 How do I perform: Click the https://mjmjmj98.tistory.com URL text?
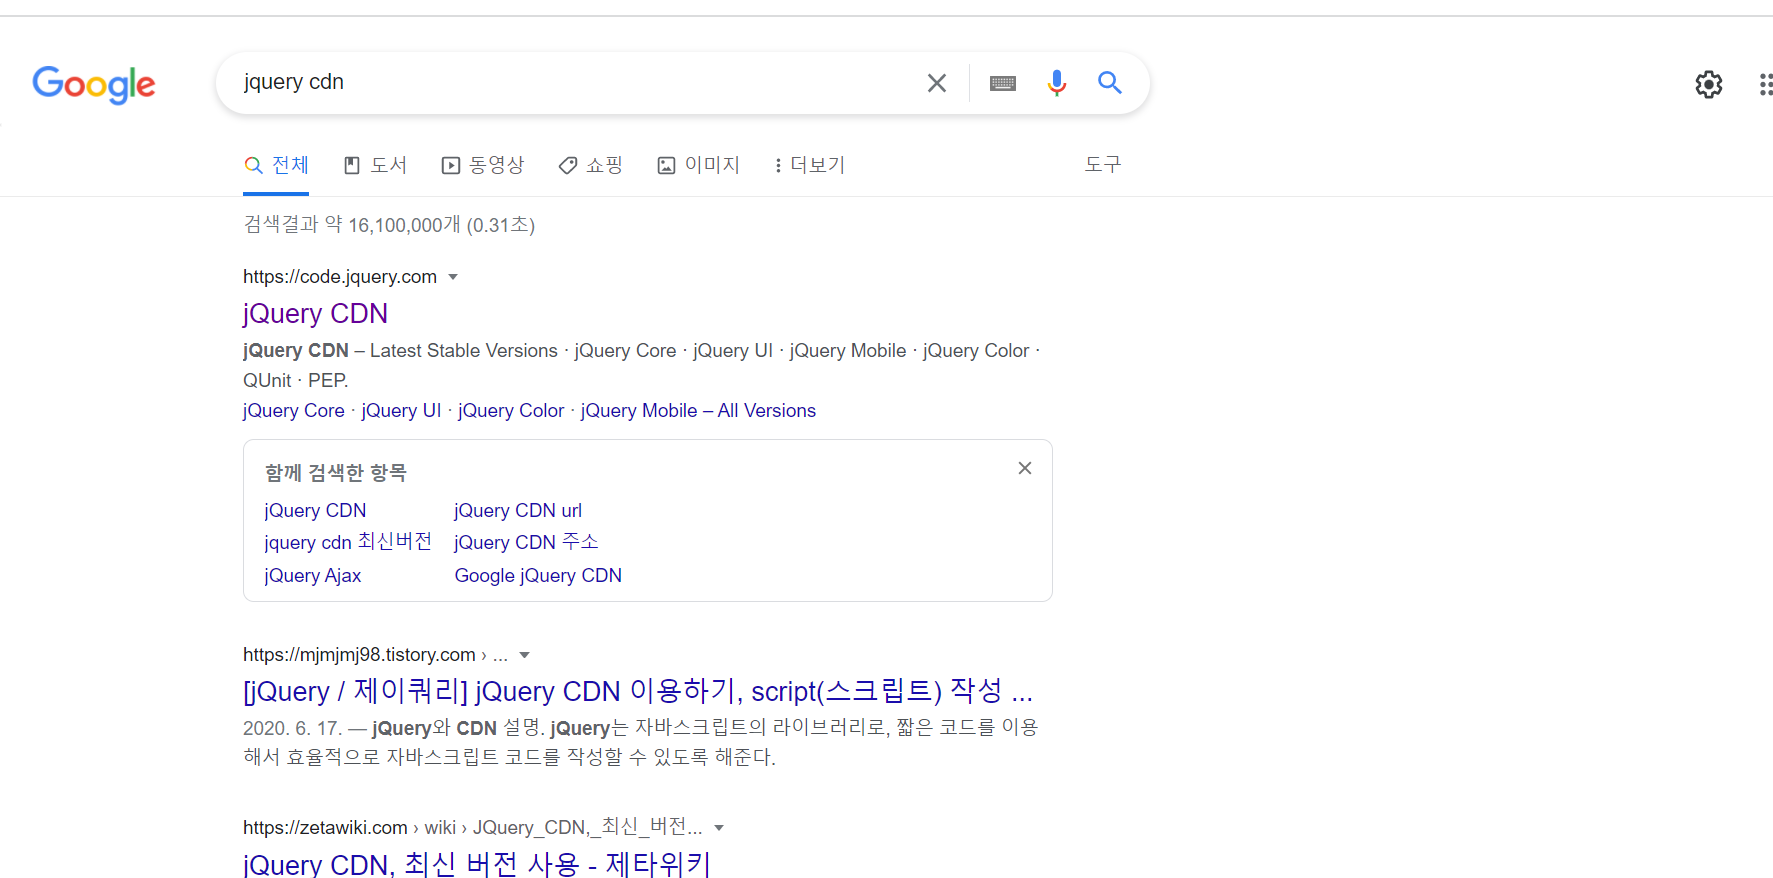click(x=359, y=655)
